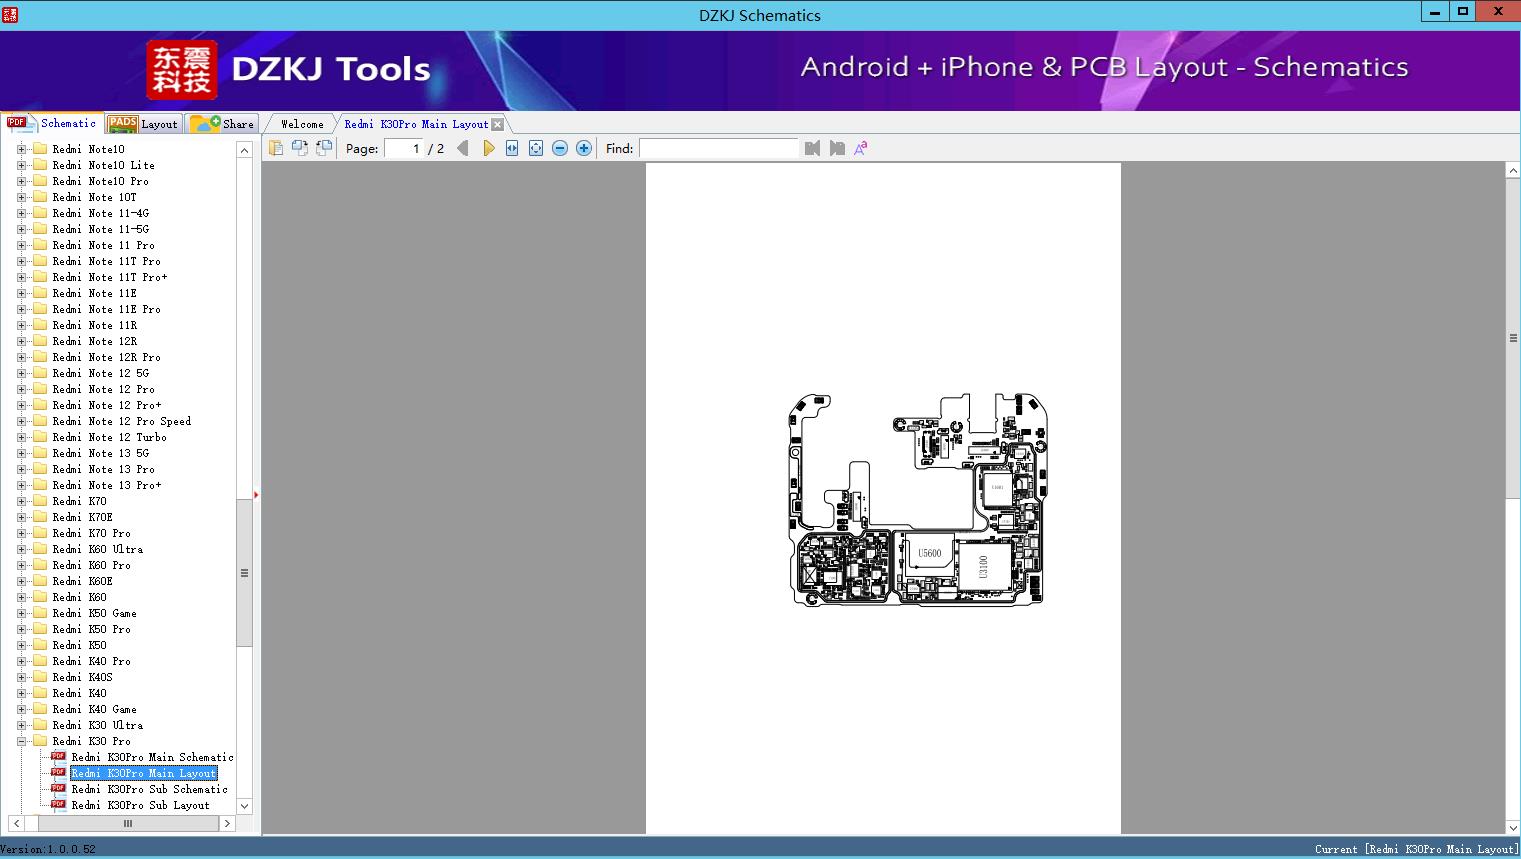
Task: Click the Find text input field
Action: [718, 148]
